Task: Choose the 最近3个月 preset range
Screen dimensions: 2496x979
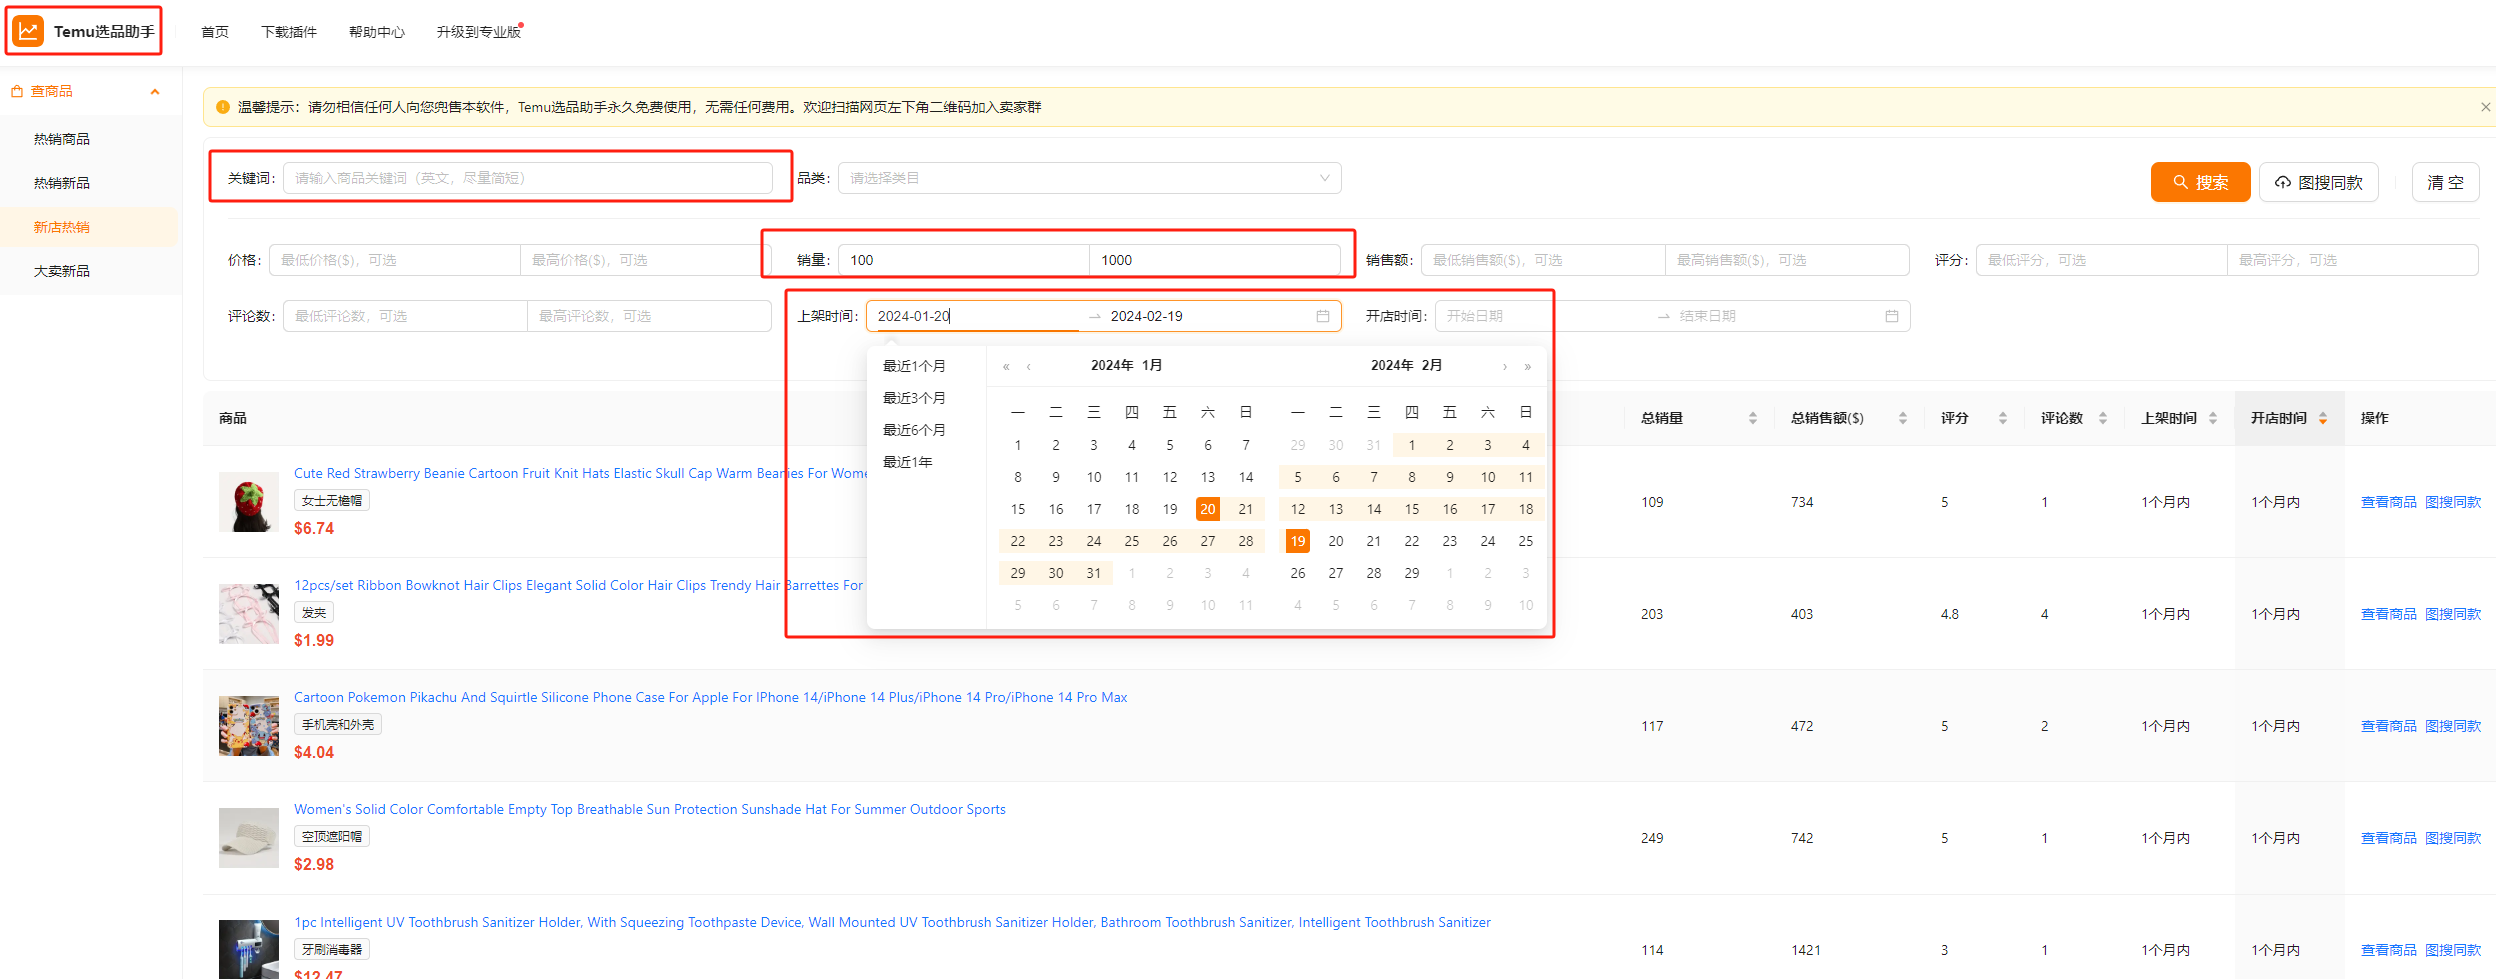Action: coord(914,398)
